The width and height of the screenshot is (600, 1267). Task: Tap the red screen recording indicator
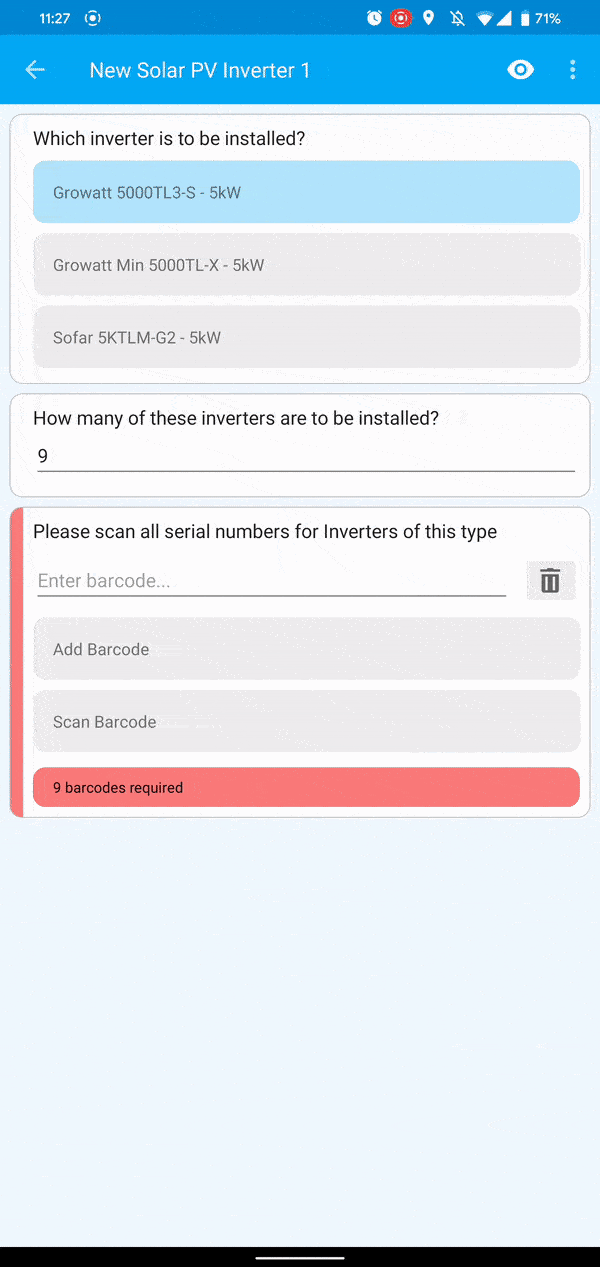tap(401, 18)
